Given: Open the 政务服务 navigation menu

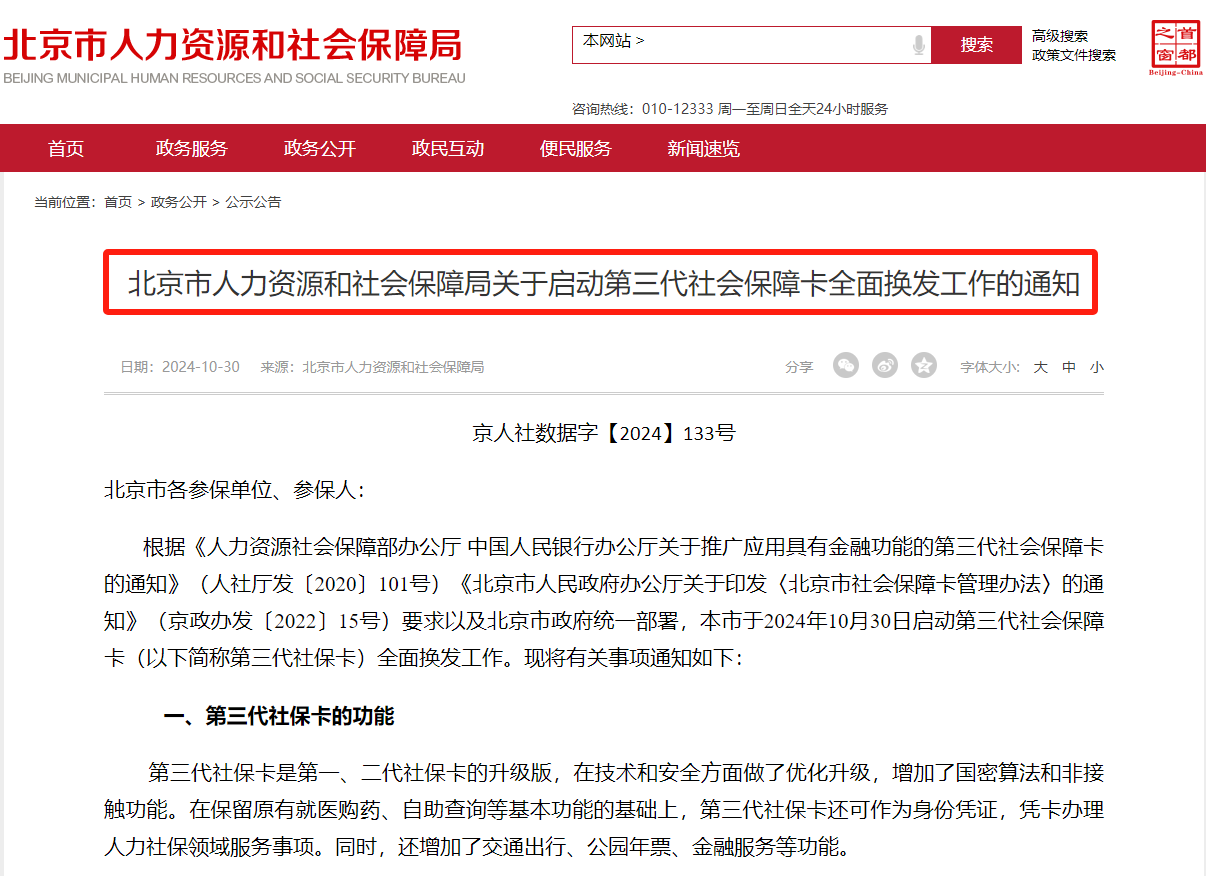Looking at the screenshot, I should tap(192, 149).
